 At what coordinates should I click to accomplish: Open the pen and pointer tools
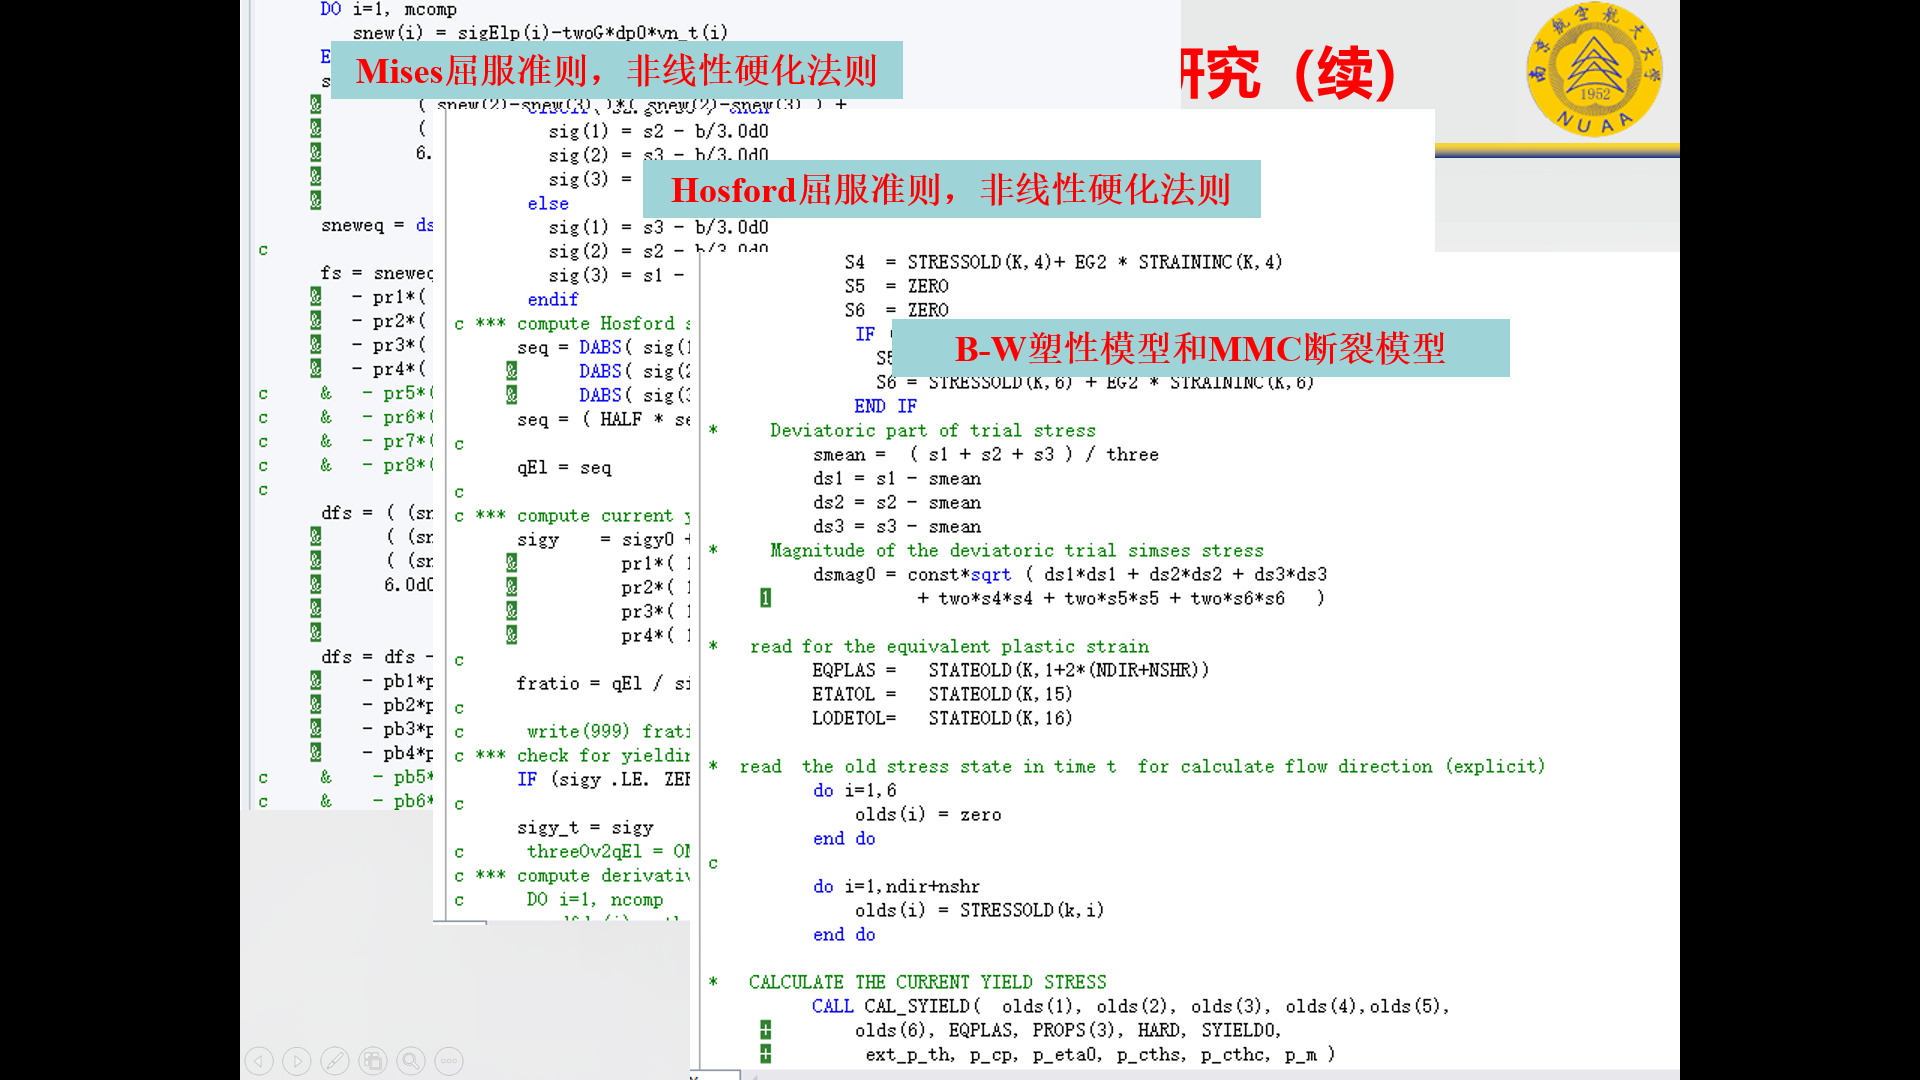(x=335, y=1061)
